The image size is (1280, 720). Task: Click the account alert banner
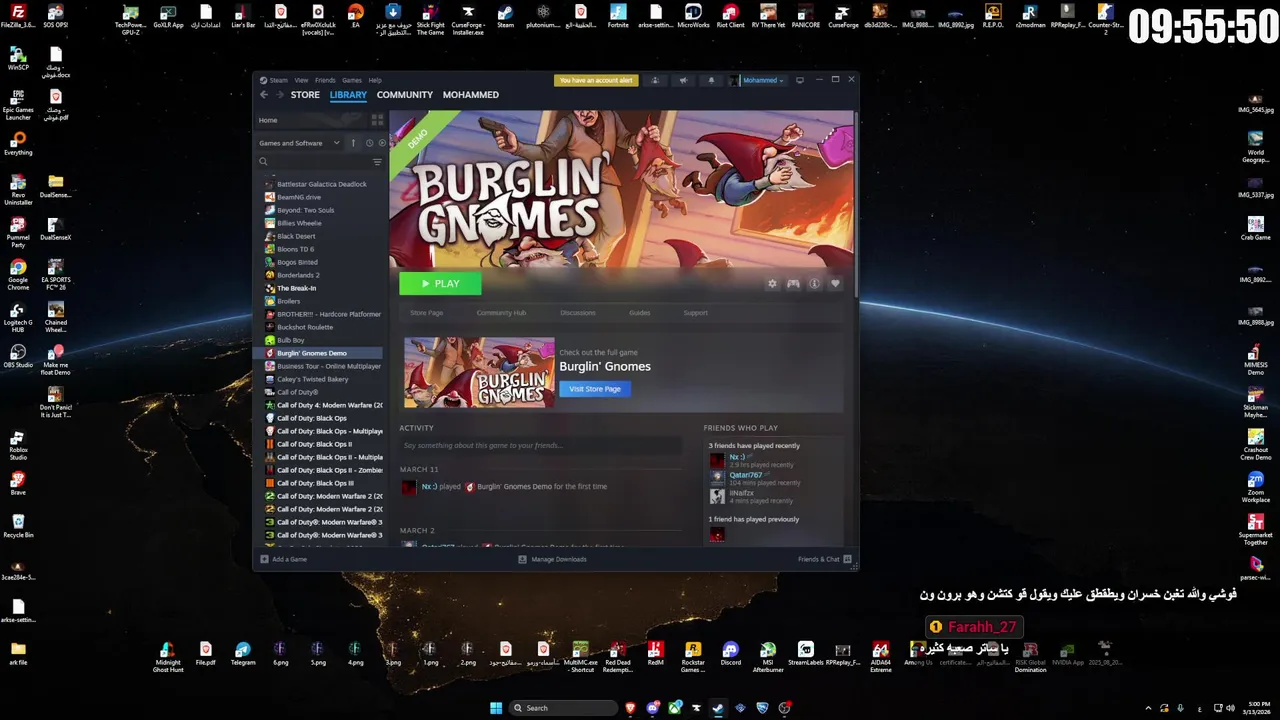(x=596, y=80)
